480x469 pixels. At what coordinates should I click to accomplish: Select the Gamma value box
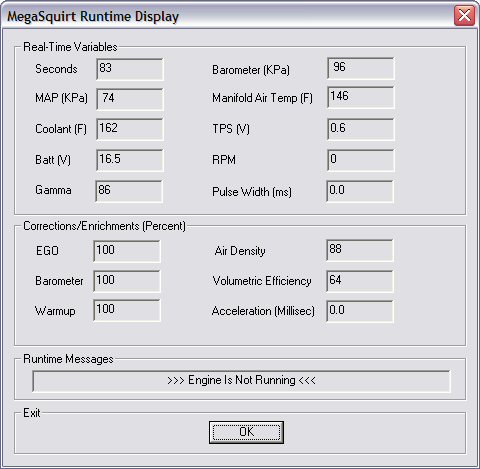coord(129,191)
